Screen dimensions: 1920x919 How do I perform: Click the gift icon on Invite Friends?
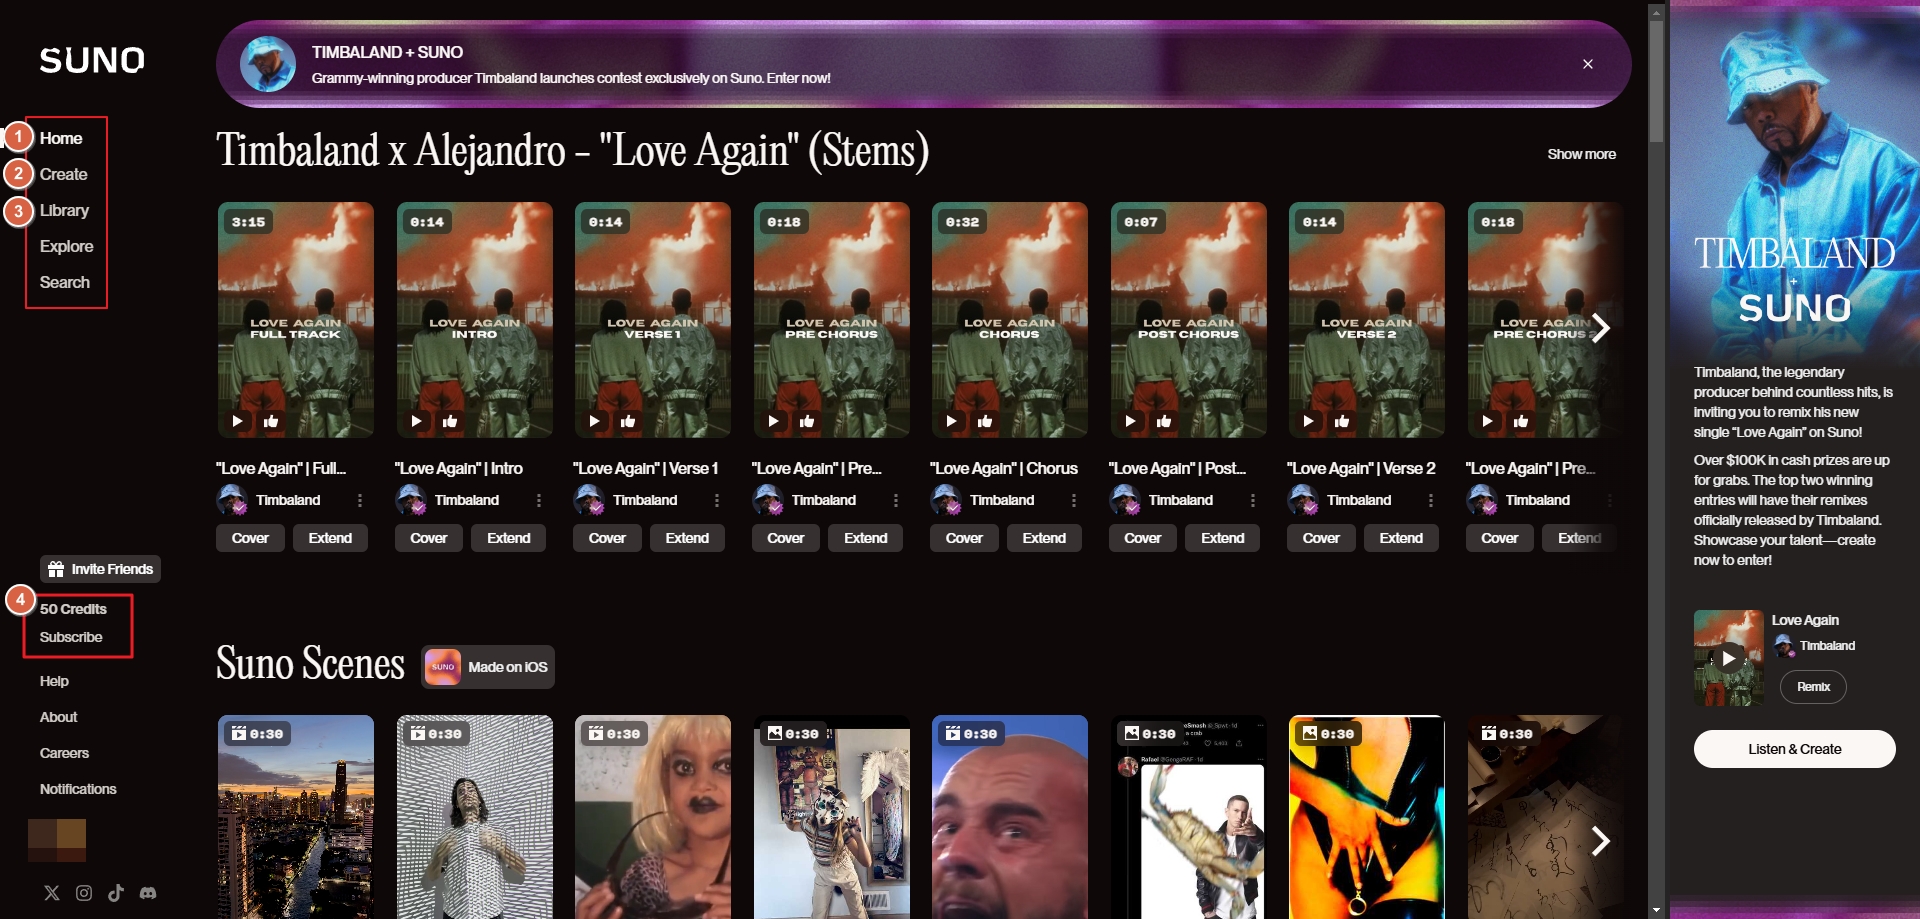pyautogui.click(x=56, y=569)
